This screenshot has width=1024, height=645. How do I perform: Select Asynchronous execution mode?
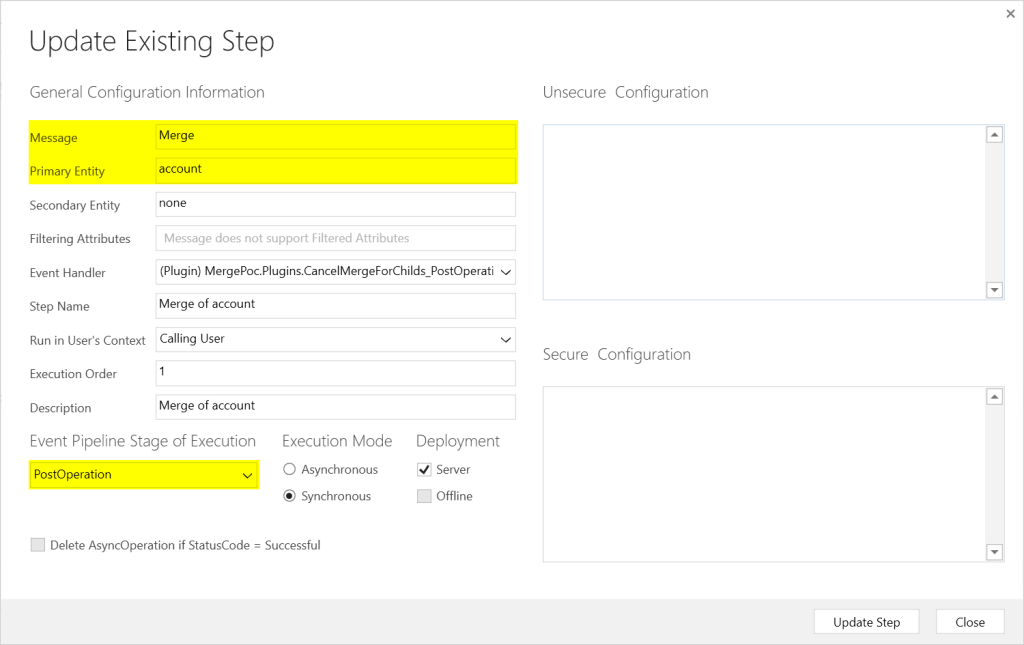[290, 470]
